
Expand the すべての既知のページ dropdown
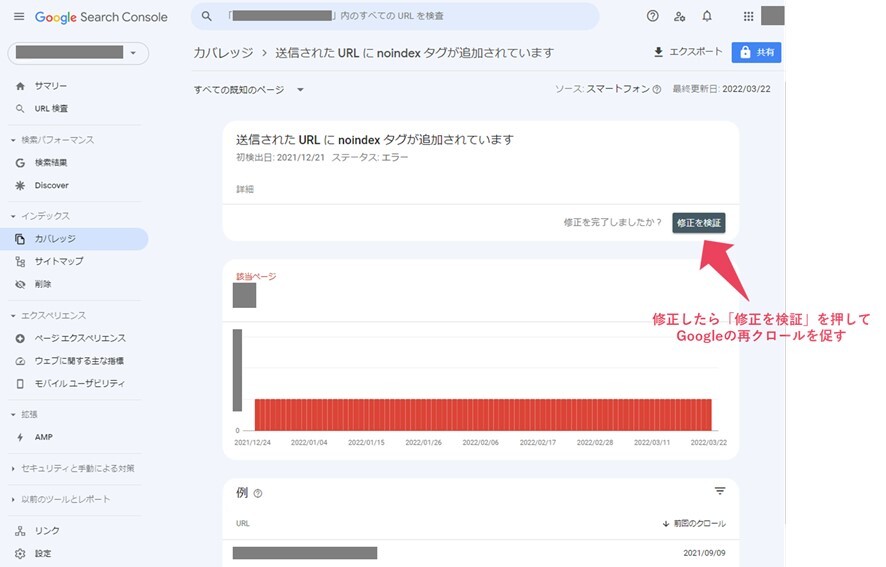(x=249, y=90)
